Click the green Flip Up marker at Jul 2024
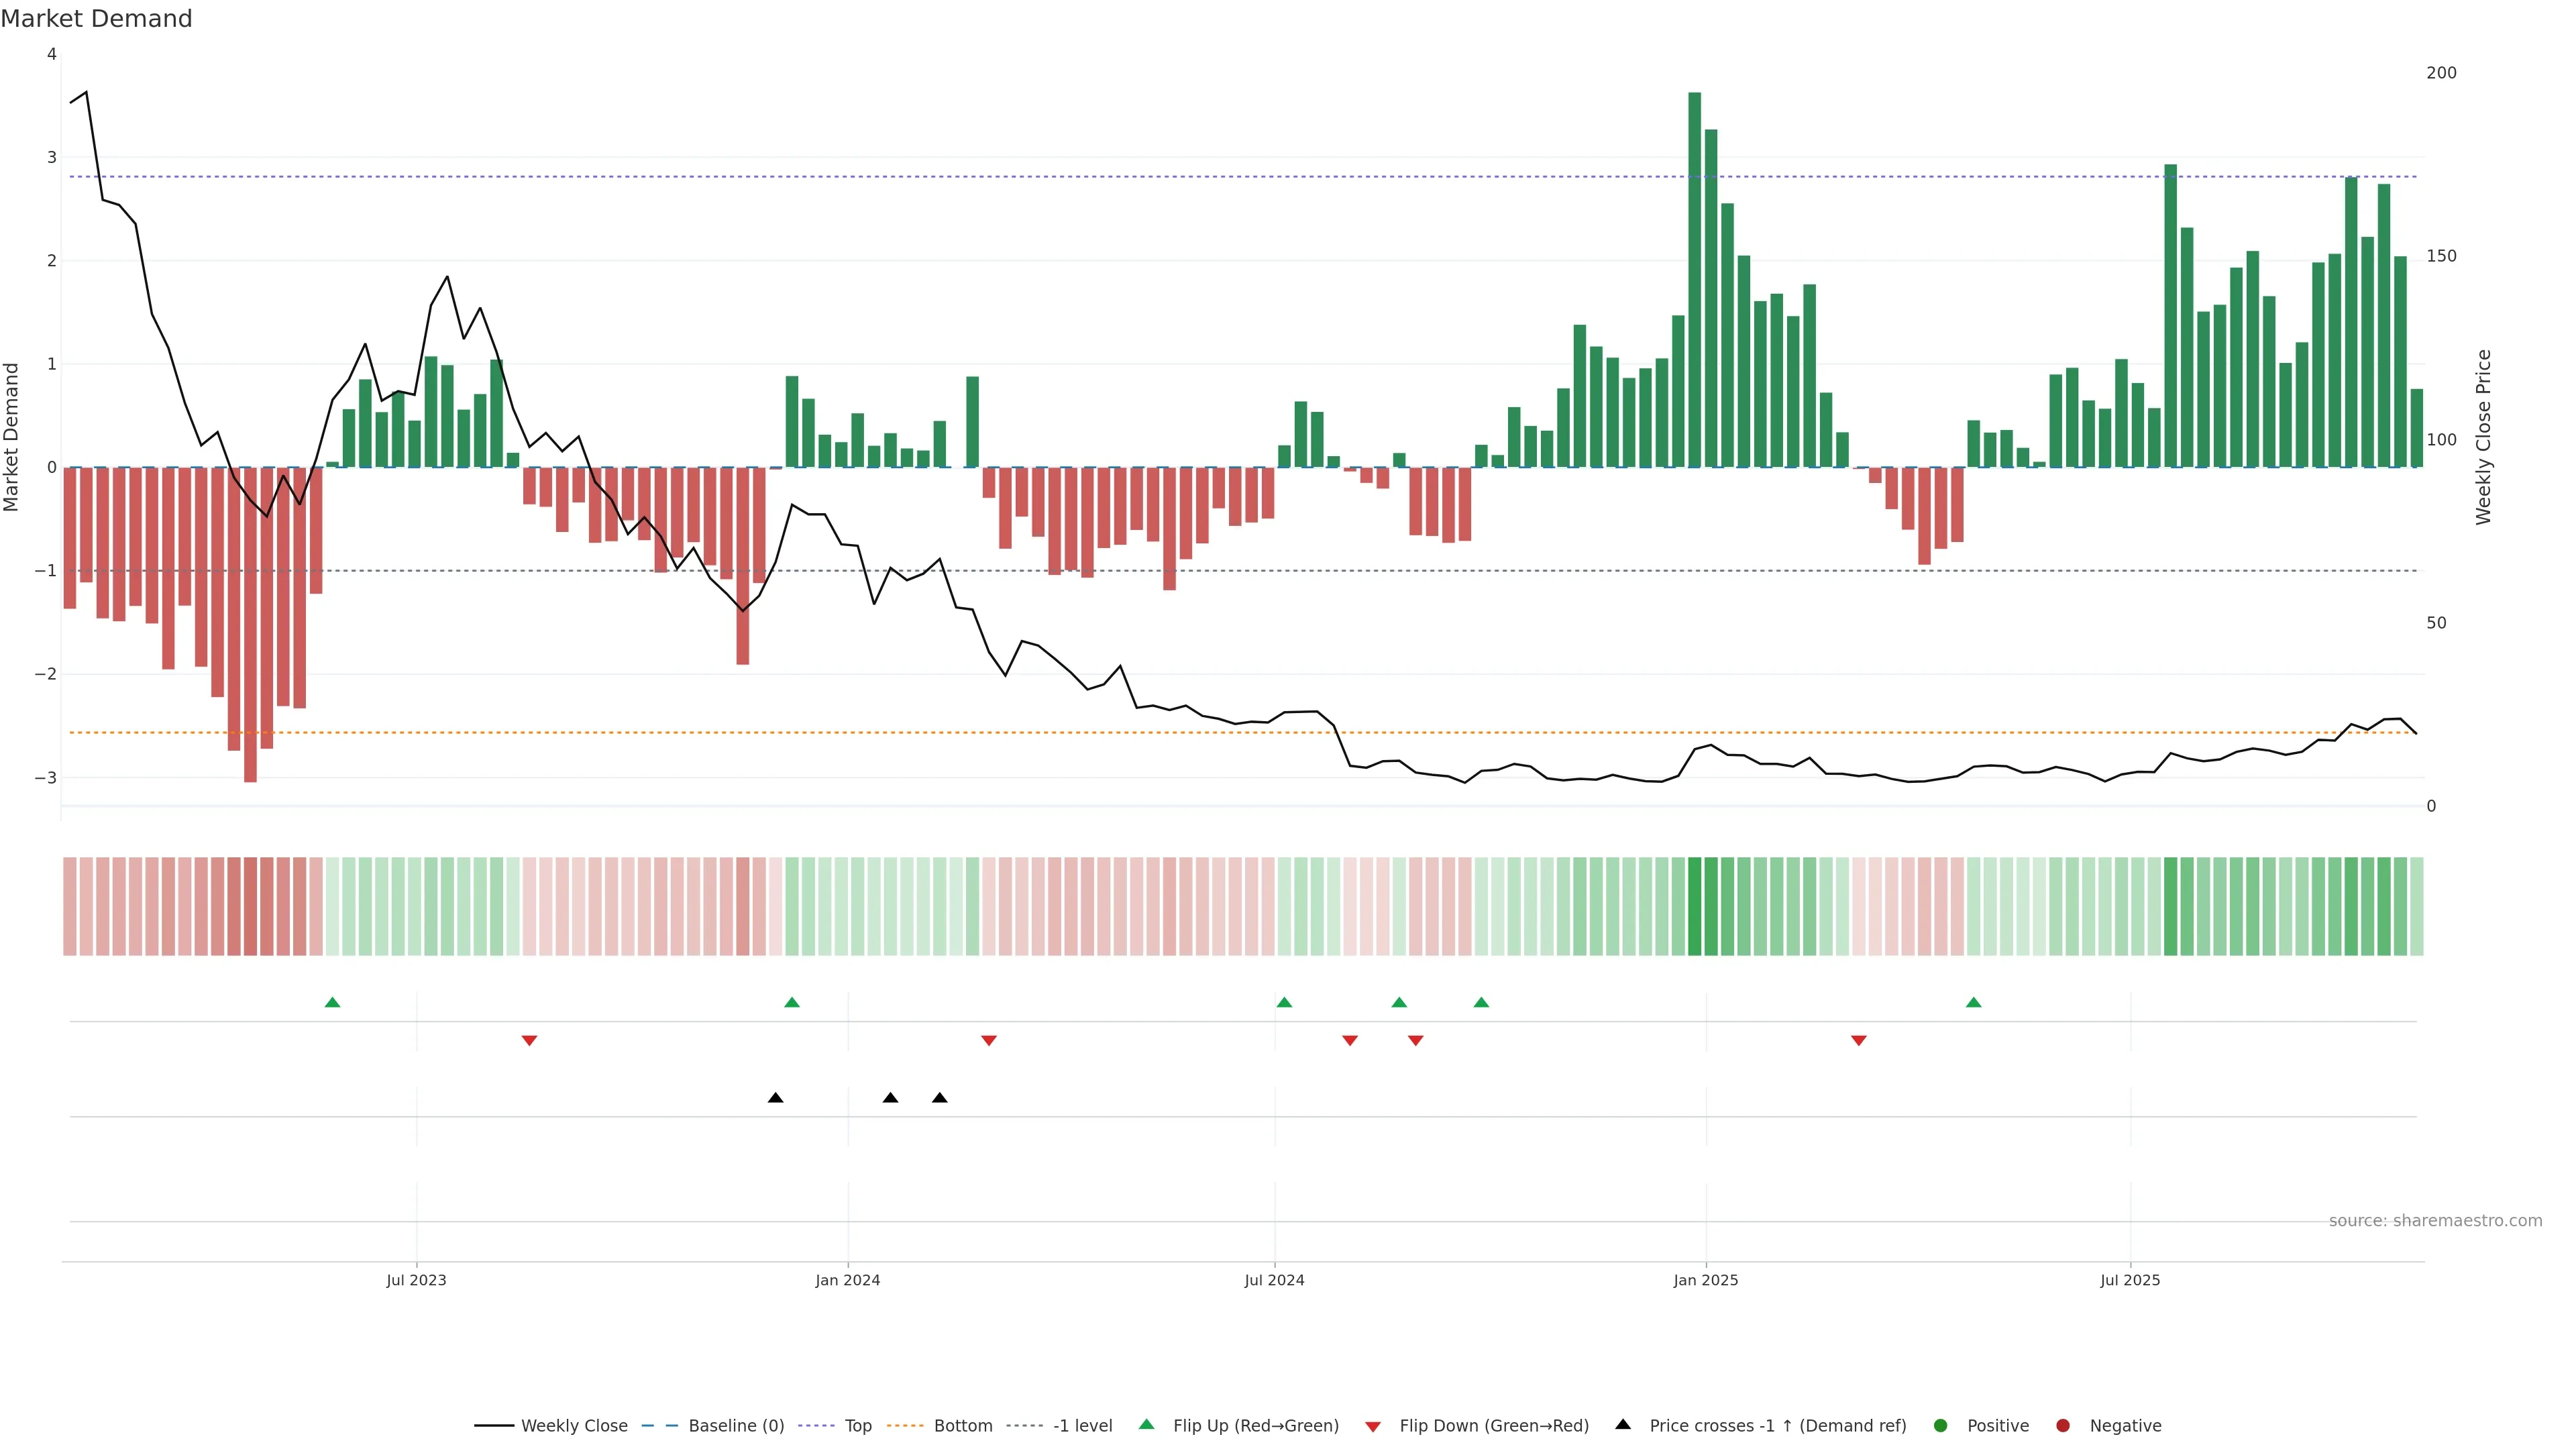 pos(1284,1003)
